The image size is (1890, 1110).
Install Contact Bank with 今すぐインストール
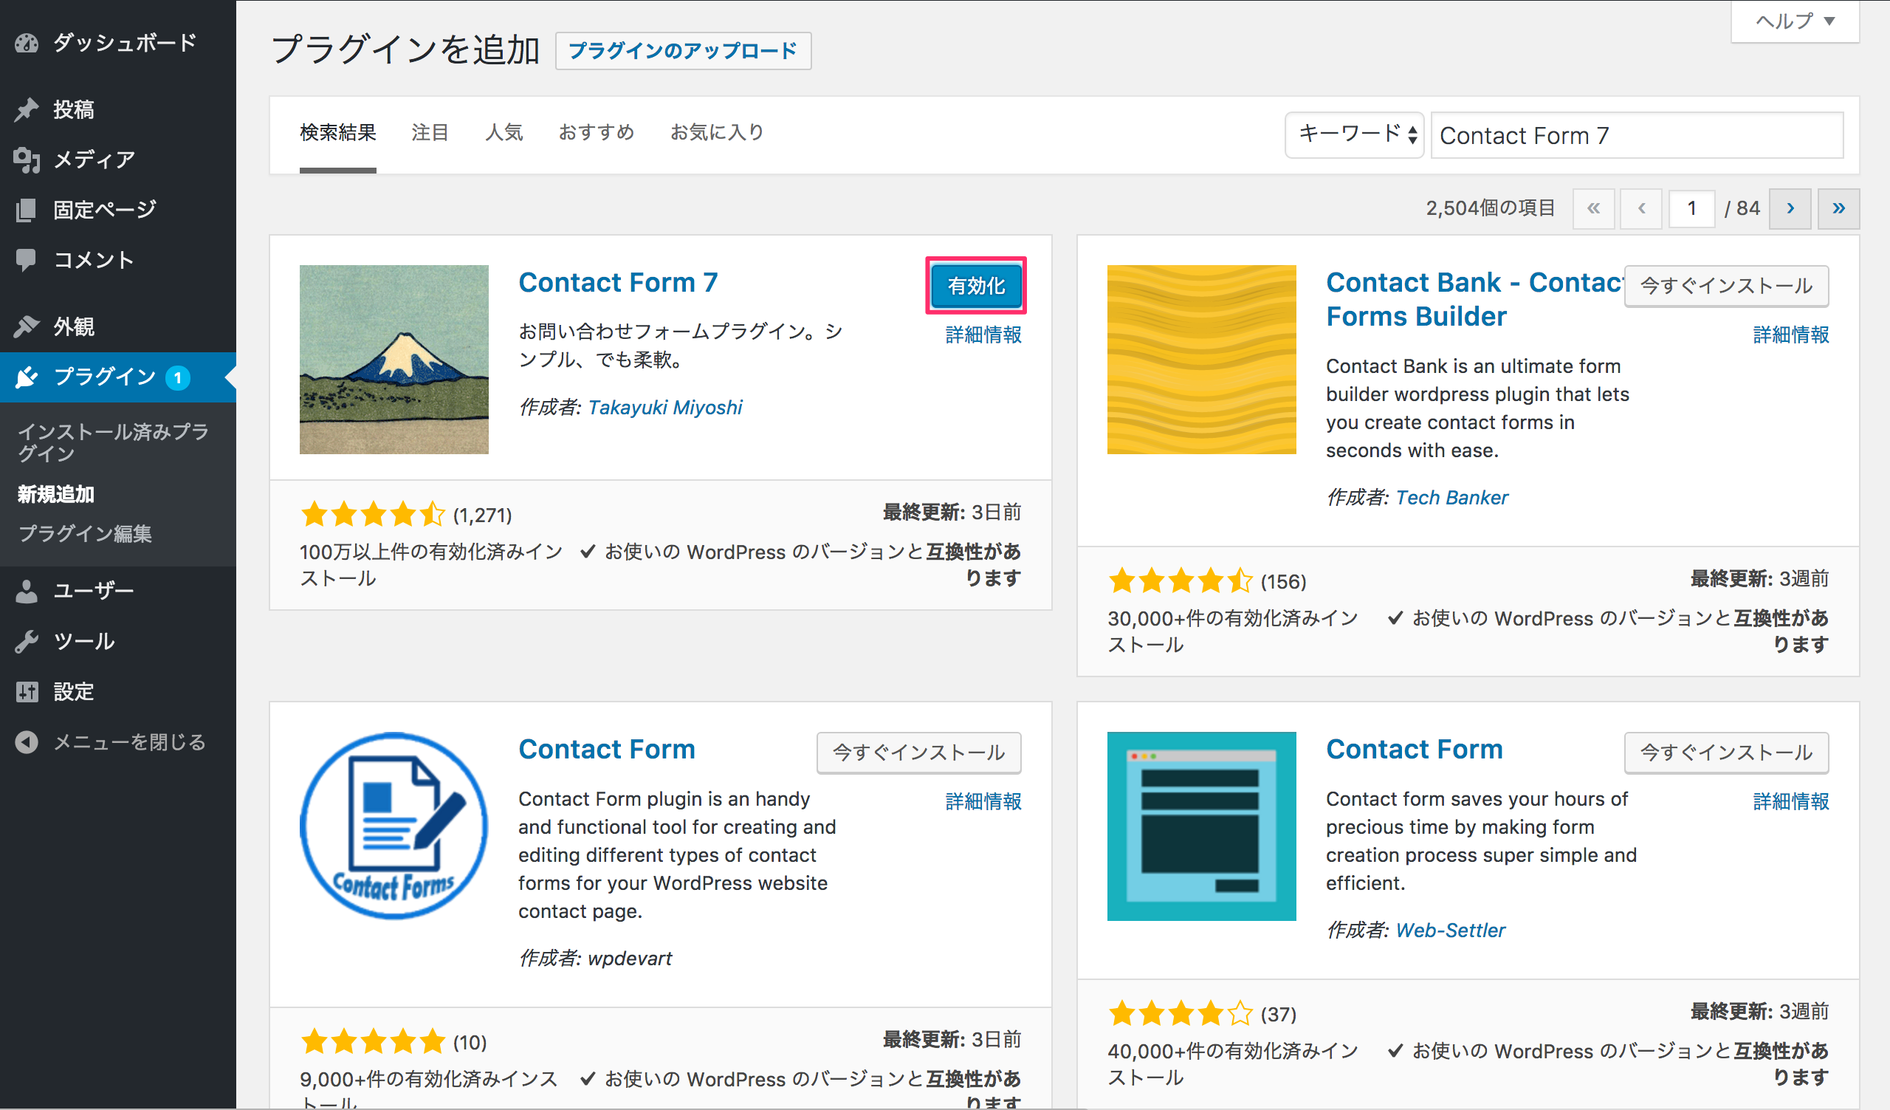(1726, 286)
